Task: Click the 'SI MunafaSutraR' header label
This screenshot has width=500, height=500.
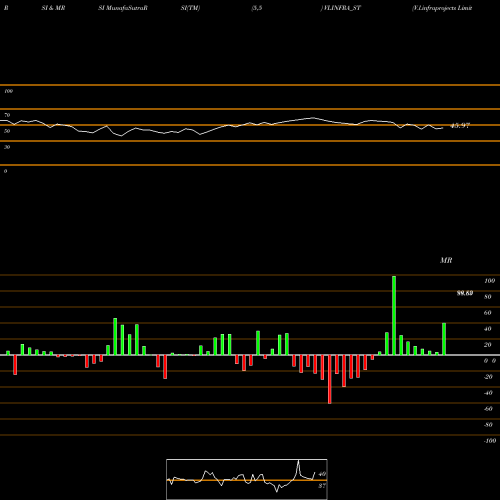Action: point(123,8)
